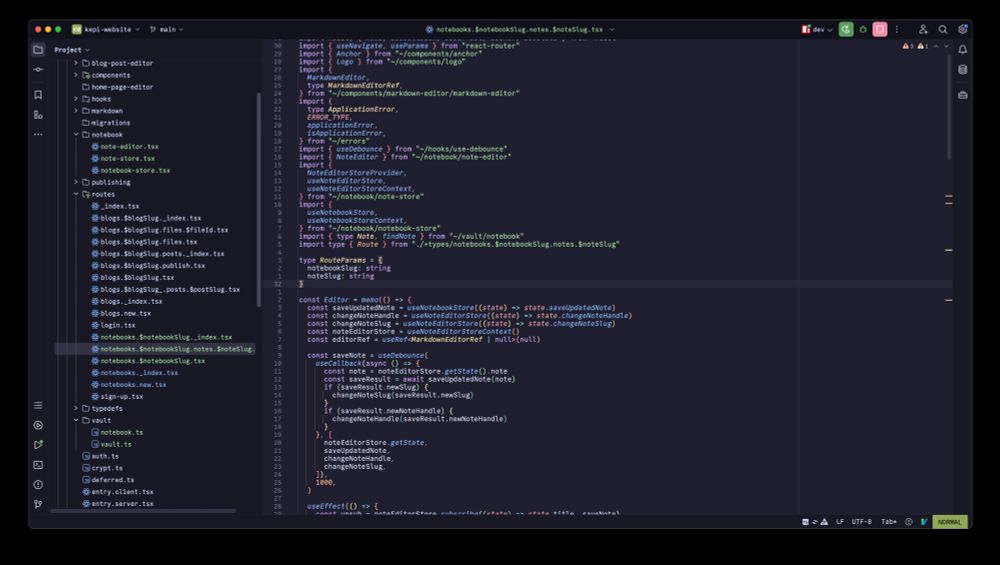Expand the blog-post-editor folder
This screenshot has height=565, width=1000.
tap(76, 63)
